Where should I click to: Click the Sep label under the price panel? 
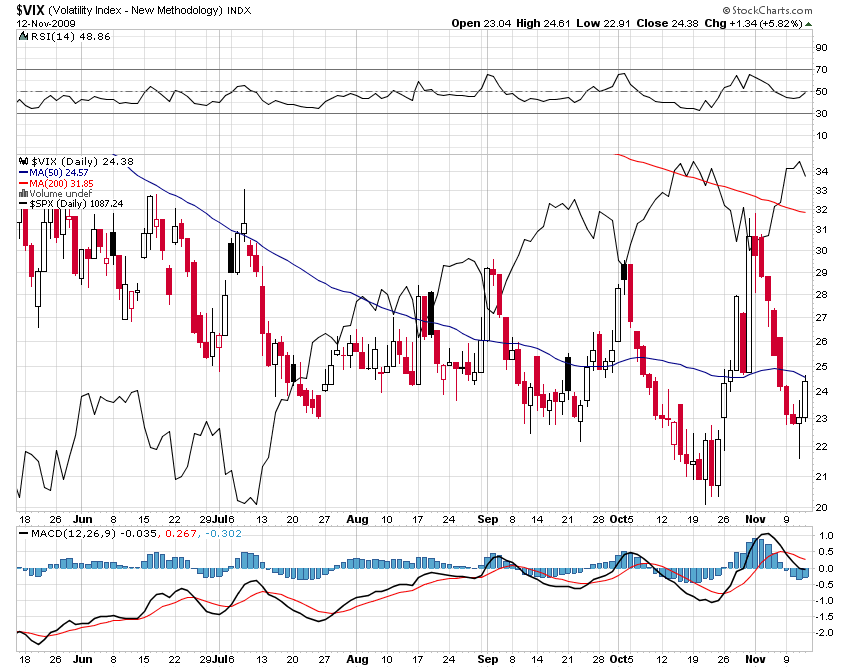(488, 519)
